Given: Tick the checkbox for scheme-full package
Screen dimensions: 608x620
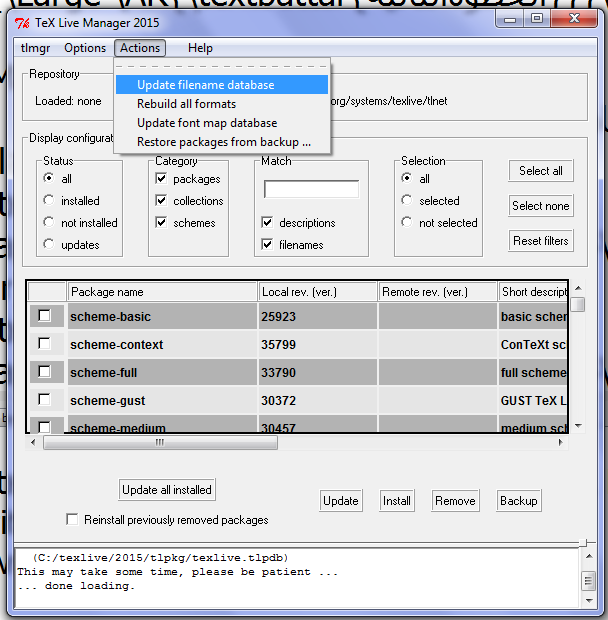Looking at the screenshot, I should click(x=43, y=372).
